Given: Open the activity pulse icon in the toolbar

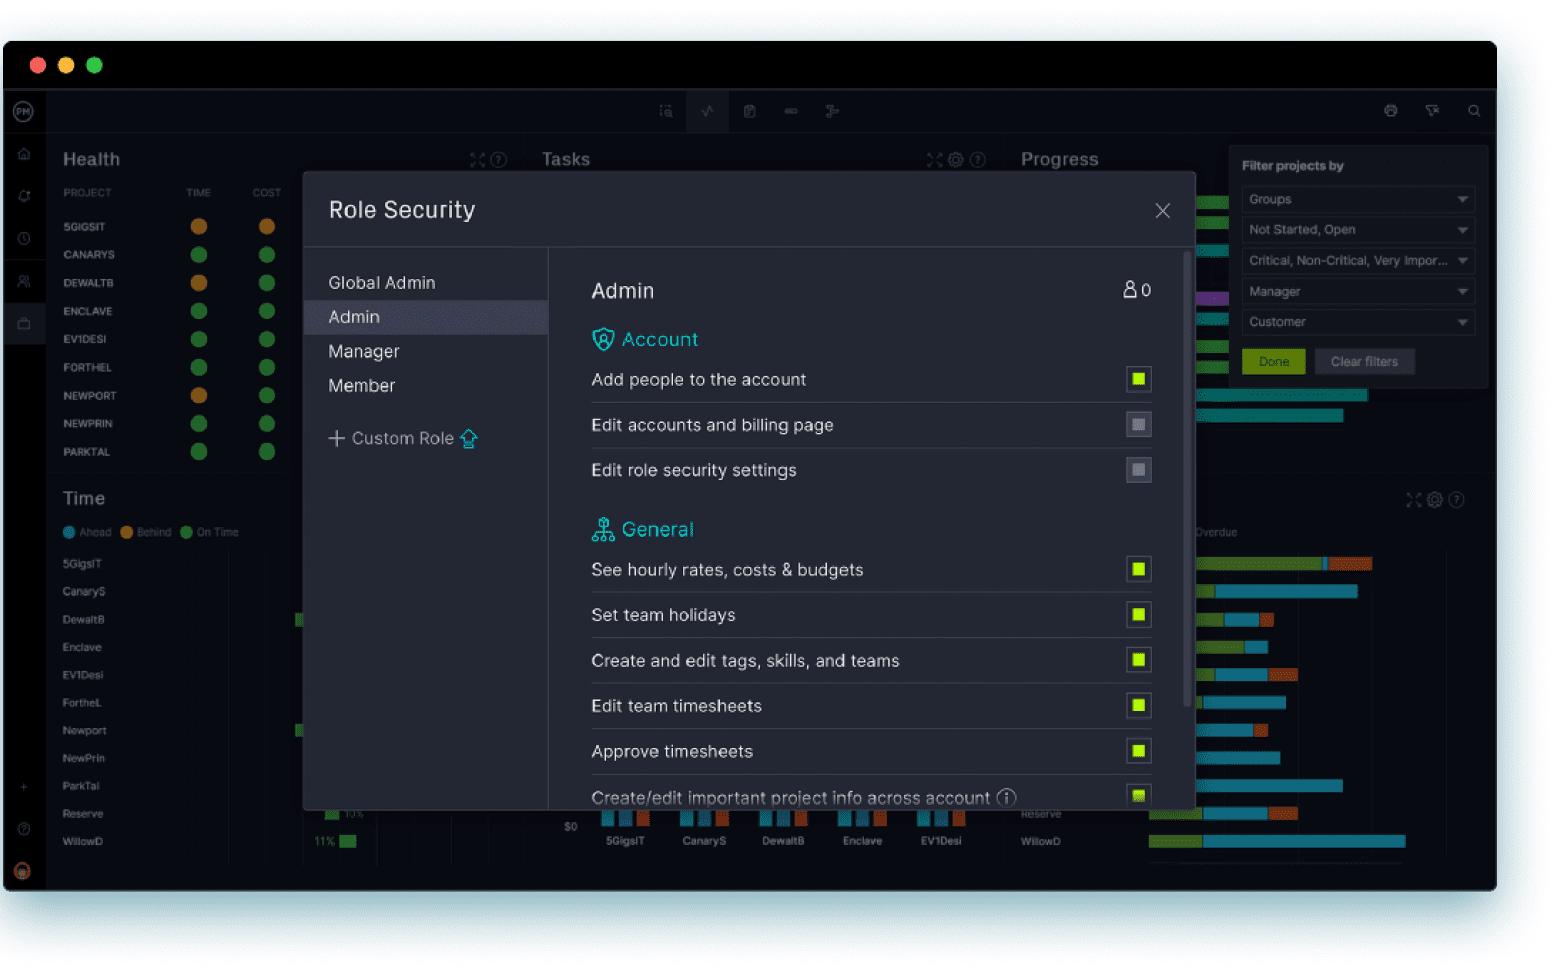Looking at the screenshot, I should (707, 111).
